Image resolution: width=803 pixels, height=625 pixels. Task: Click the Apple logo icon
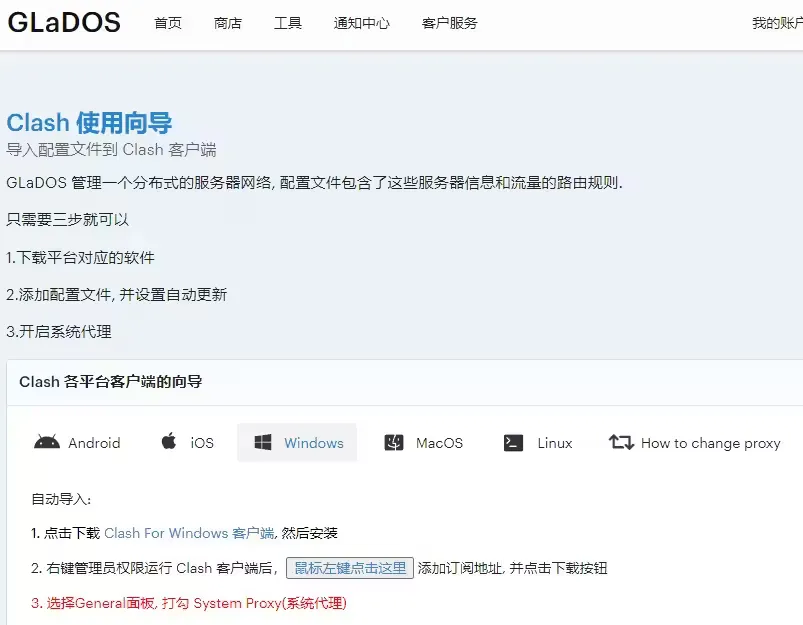(169, 442)
